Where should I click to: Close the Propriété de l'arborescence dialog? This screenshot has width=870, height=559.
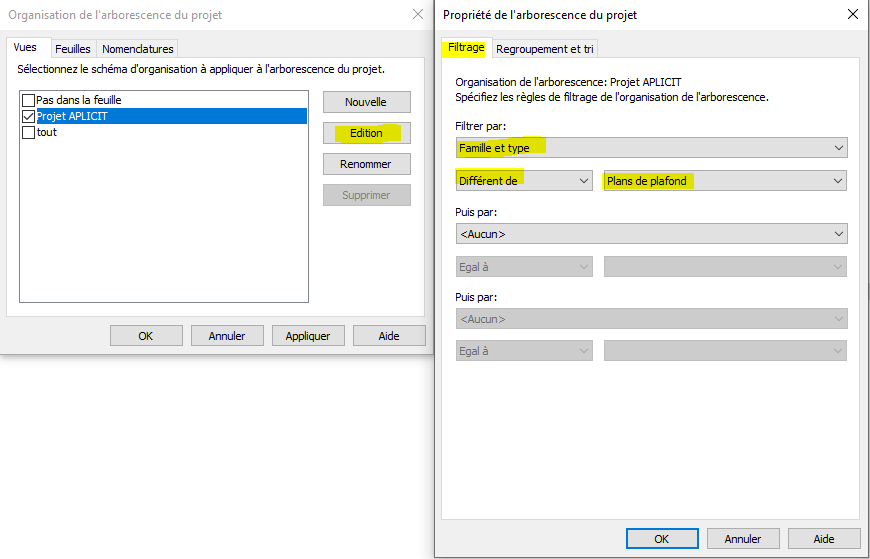(x=852, y=15)
